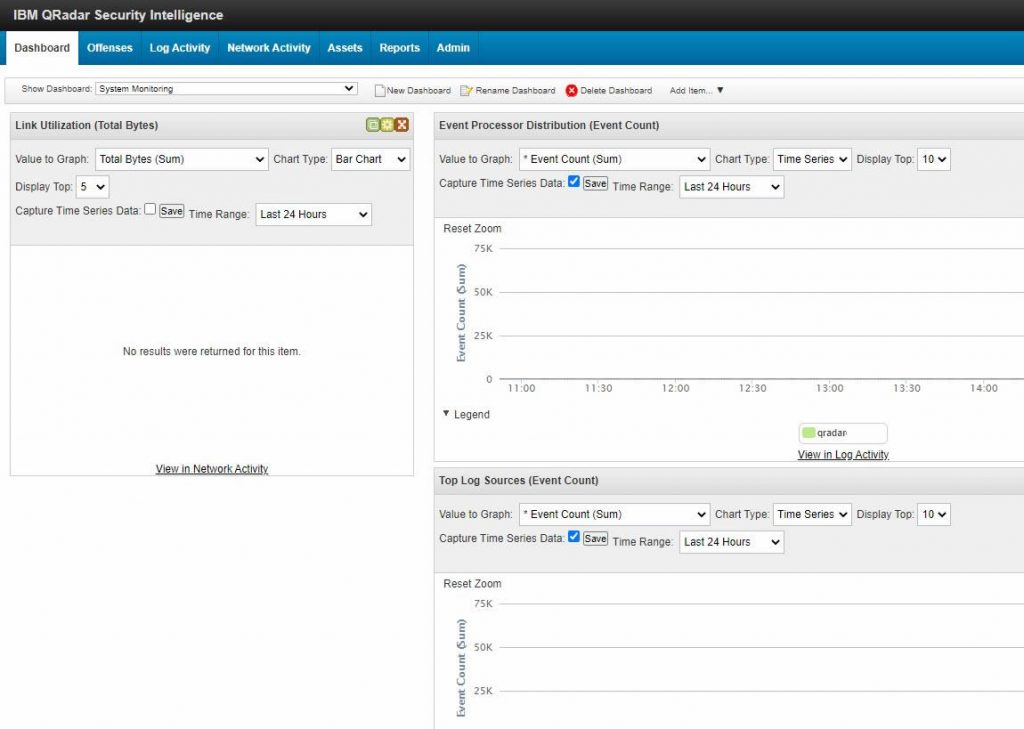
Task: Uncheck Capture Time Series in Top Log Sources
Action: tap(573, 536)
